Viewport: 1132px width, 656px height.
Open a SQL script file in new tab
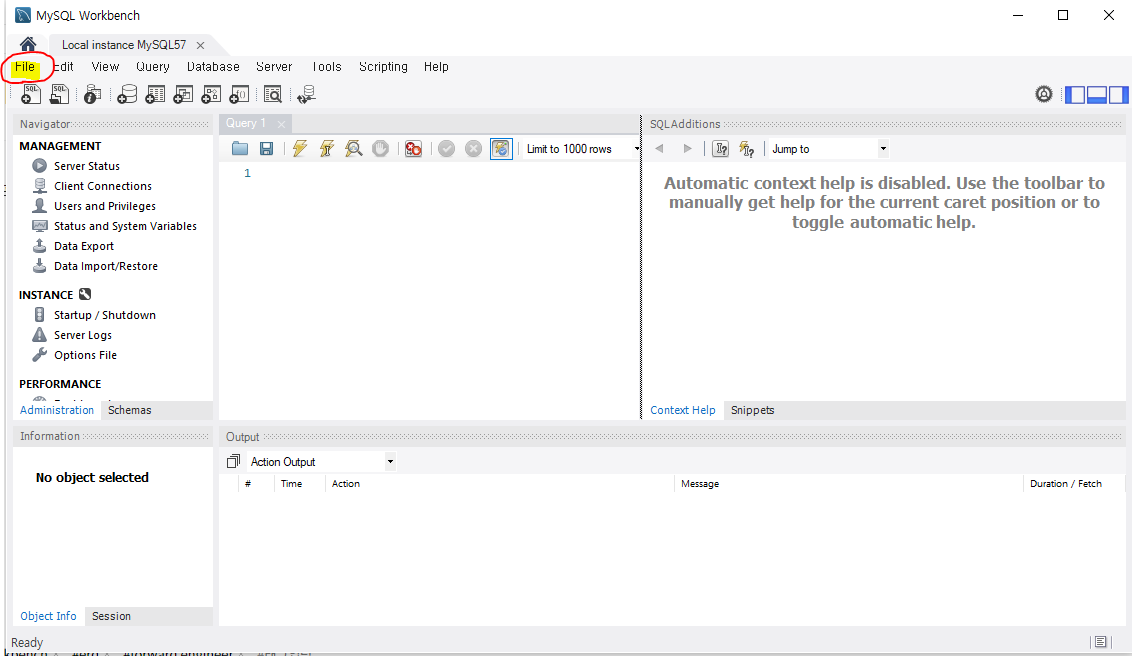[x=59, y=94]
